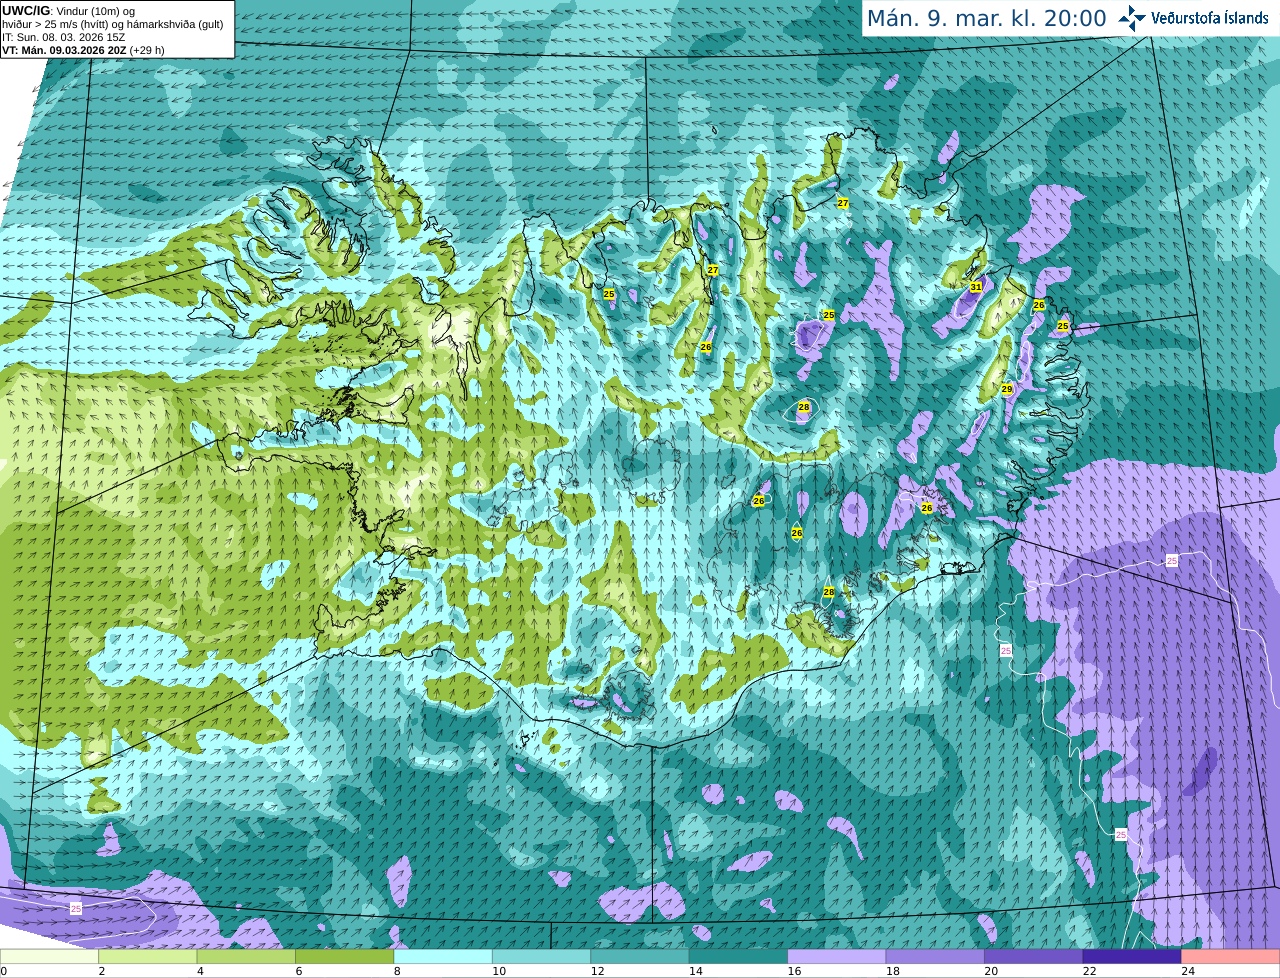Image resolution: width=1280 pixels, height=978 pixels.
Task: Click the legend scale label 0
Action: tap(4, 971)
